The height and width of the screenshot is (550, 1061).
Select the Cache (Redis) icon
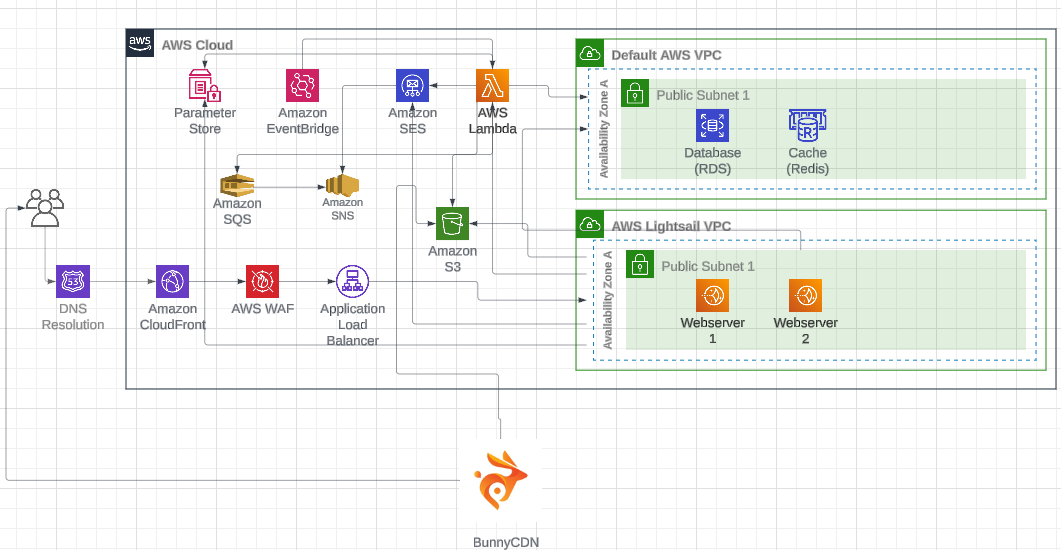[806, 126]
